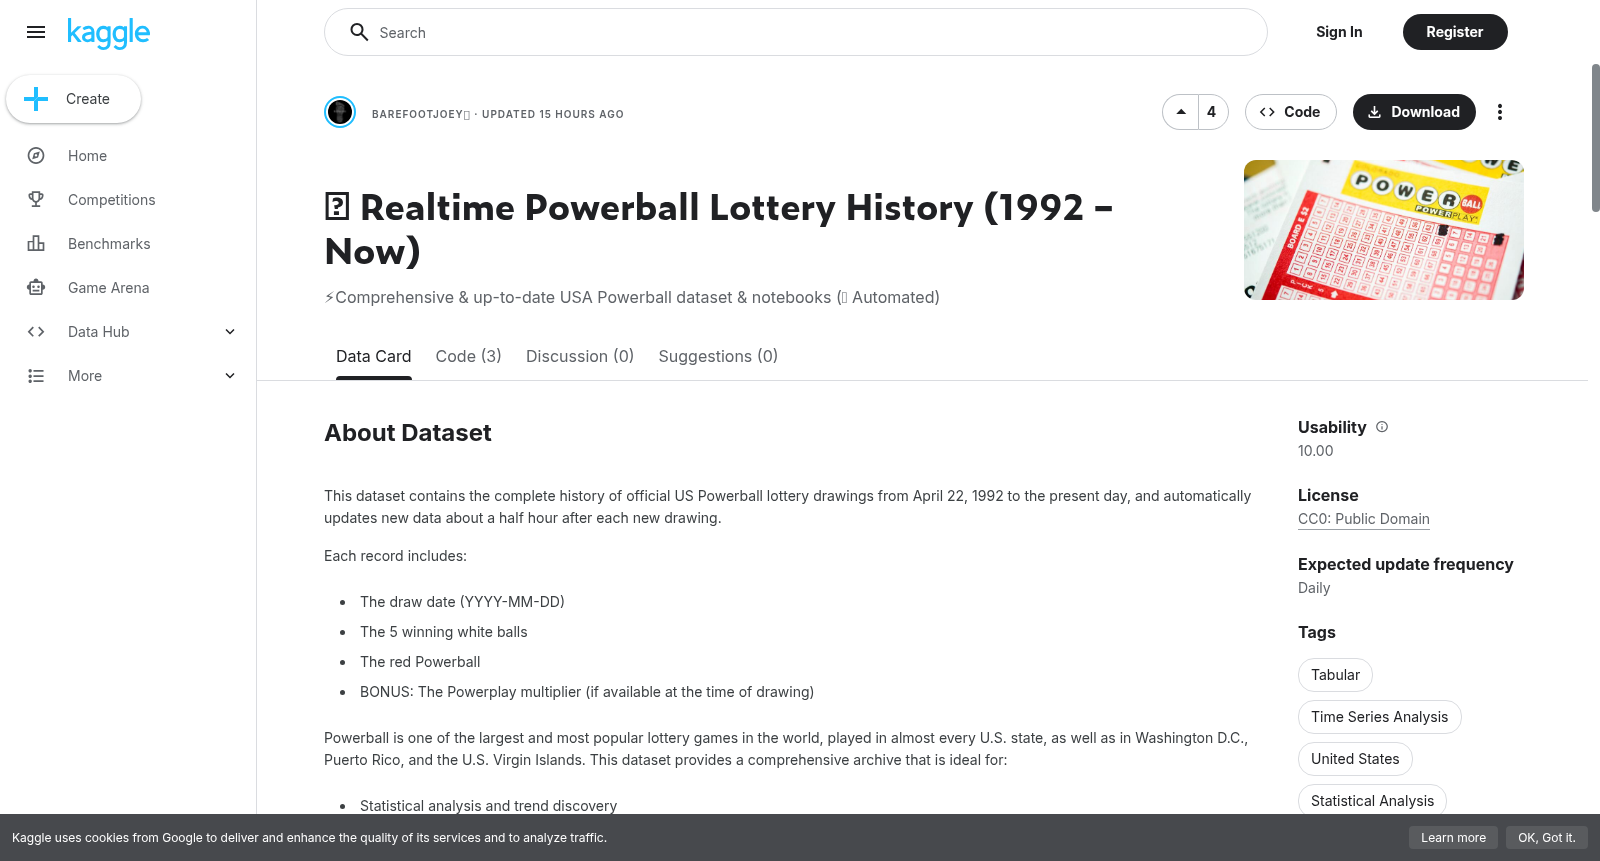The image size is (1600, 861).
Task: Click the 10.00 usability score
Action: pos(1316,451)
